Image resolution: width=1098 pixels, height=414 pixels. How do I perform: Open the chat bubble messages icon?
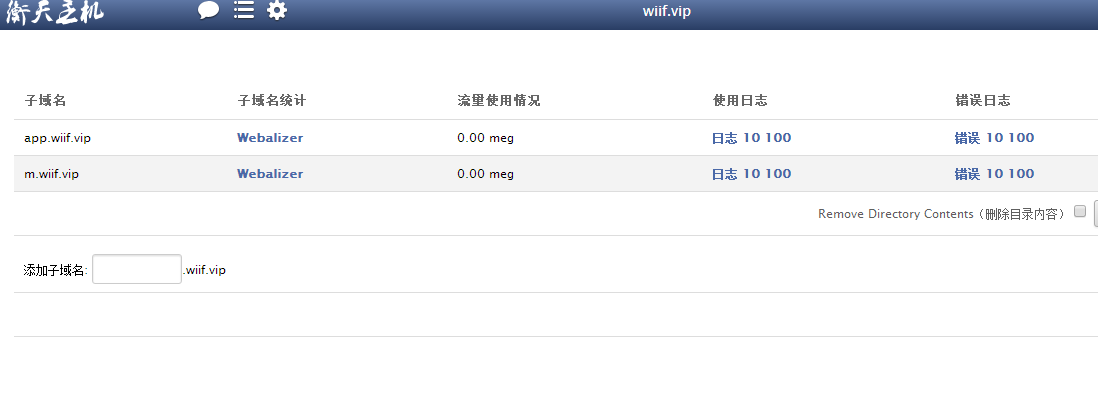point(209,11)
